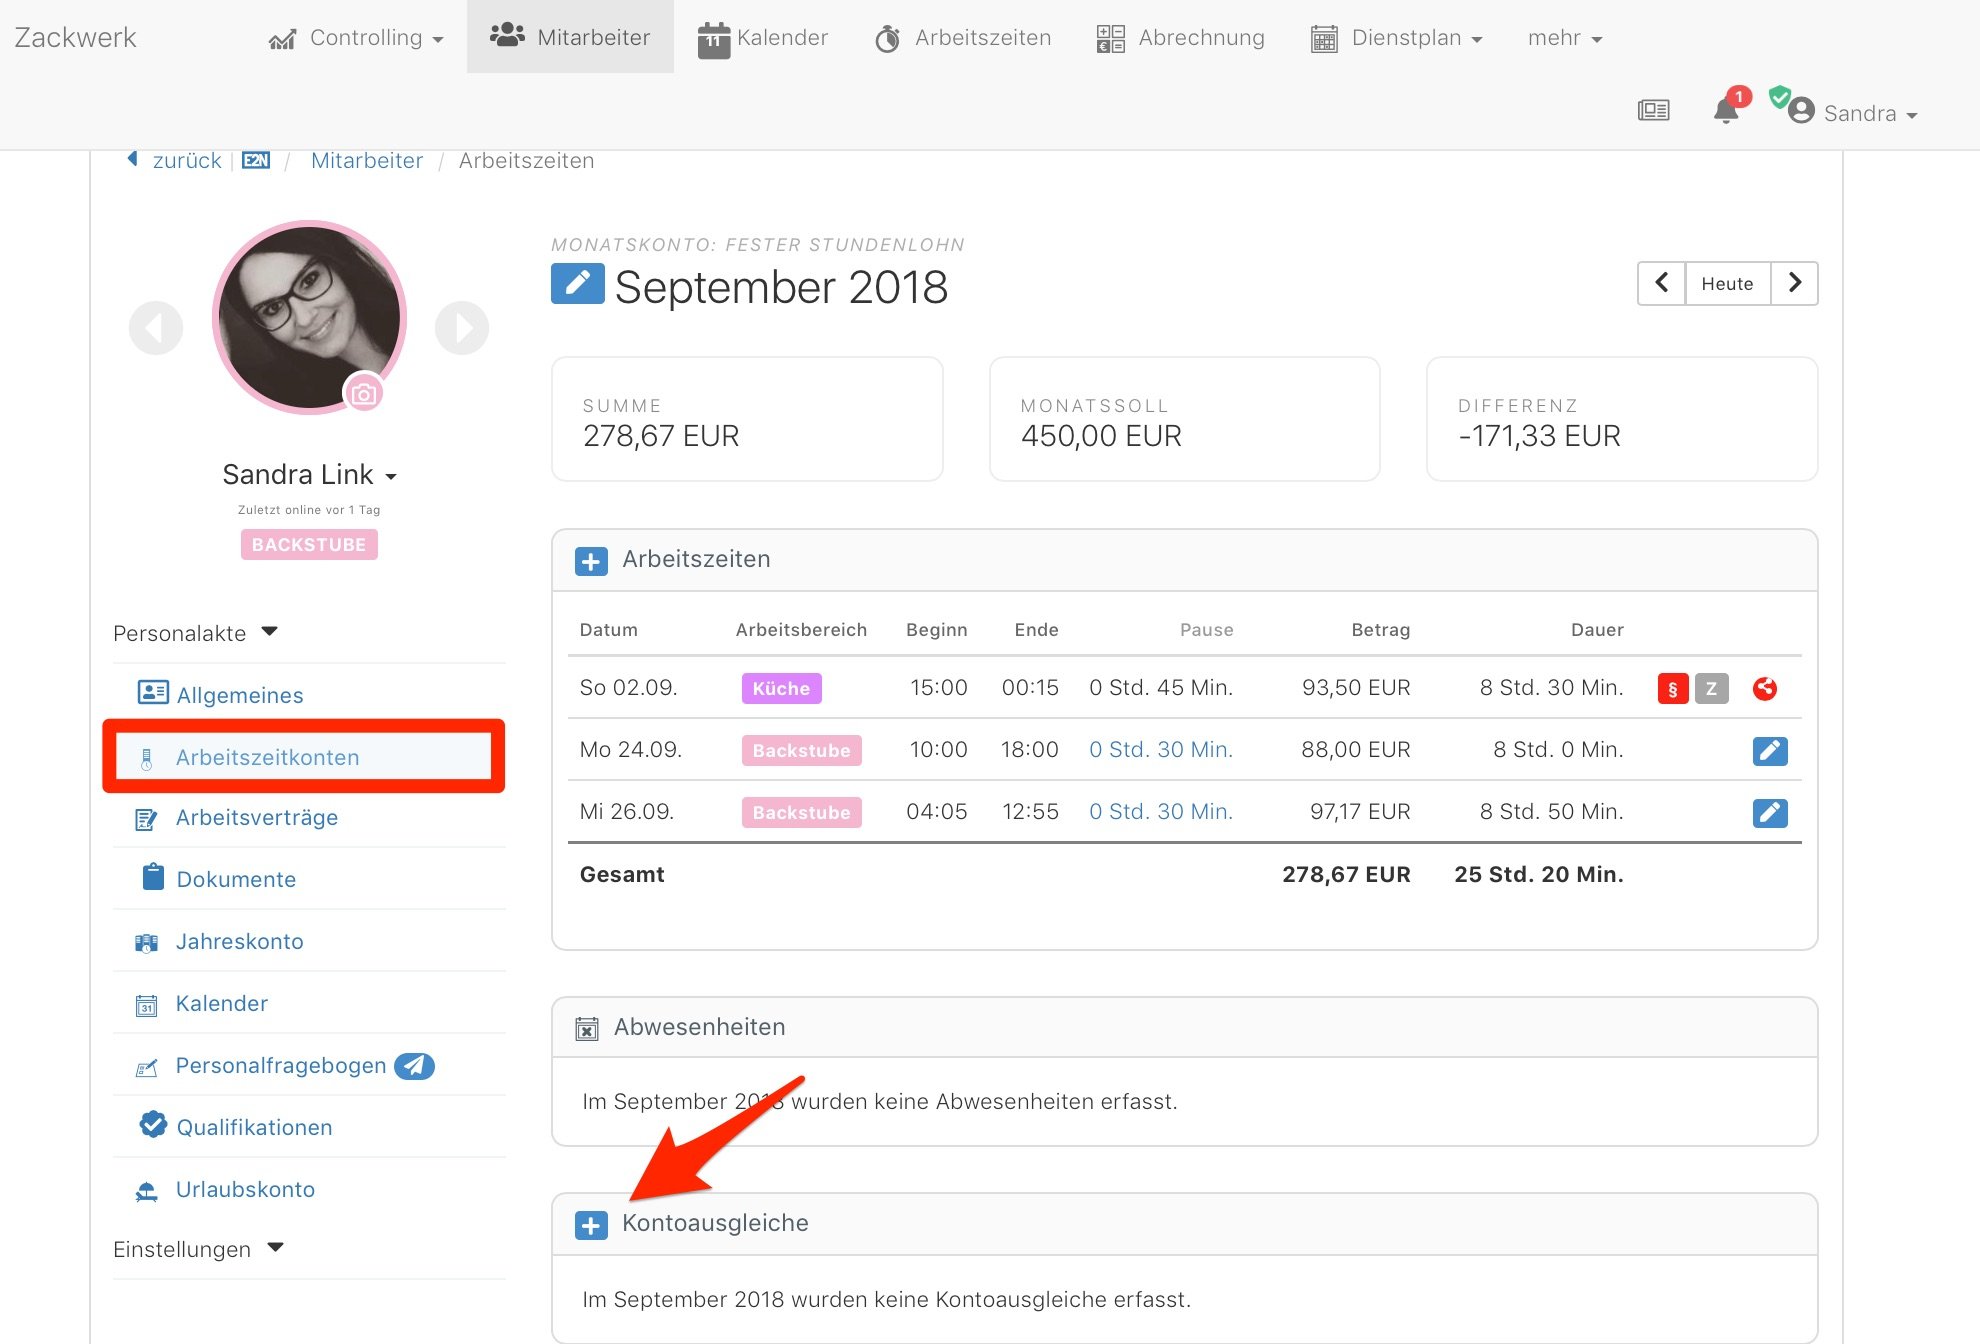Change profile photo via camera icon
The width and height of the screenshot is (1980, 1344).
[x=364, y=393]
